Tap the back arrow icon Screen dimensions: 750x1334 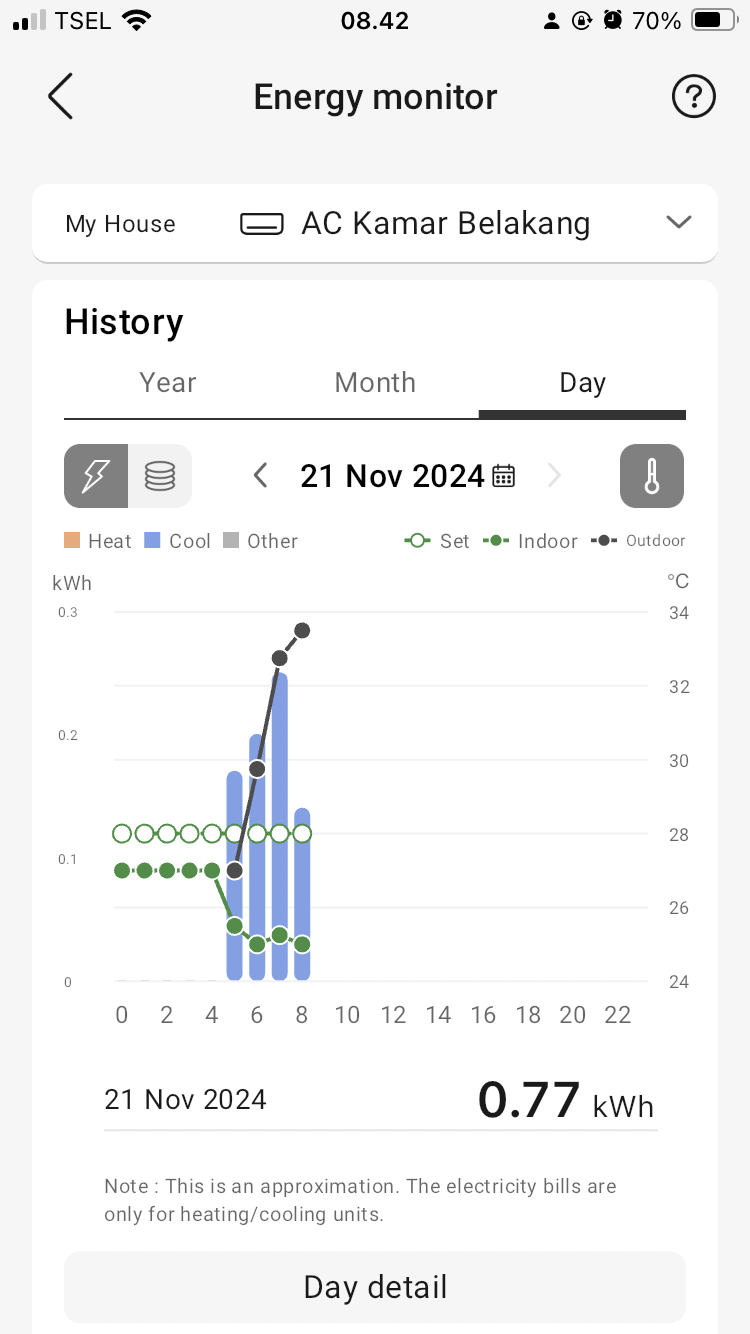pyautogui.click(x=61, y=97)
